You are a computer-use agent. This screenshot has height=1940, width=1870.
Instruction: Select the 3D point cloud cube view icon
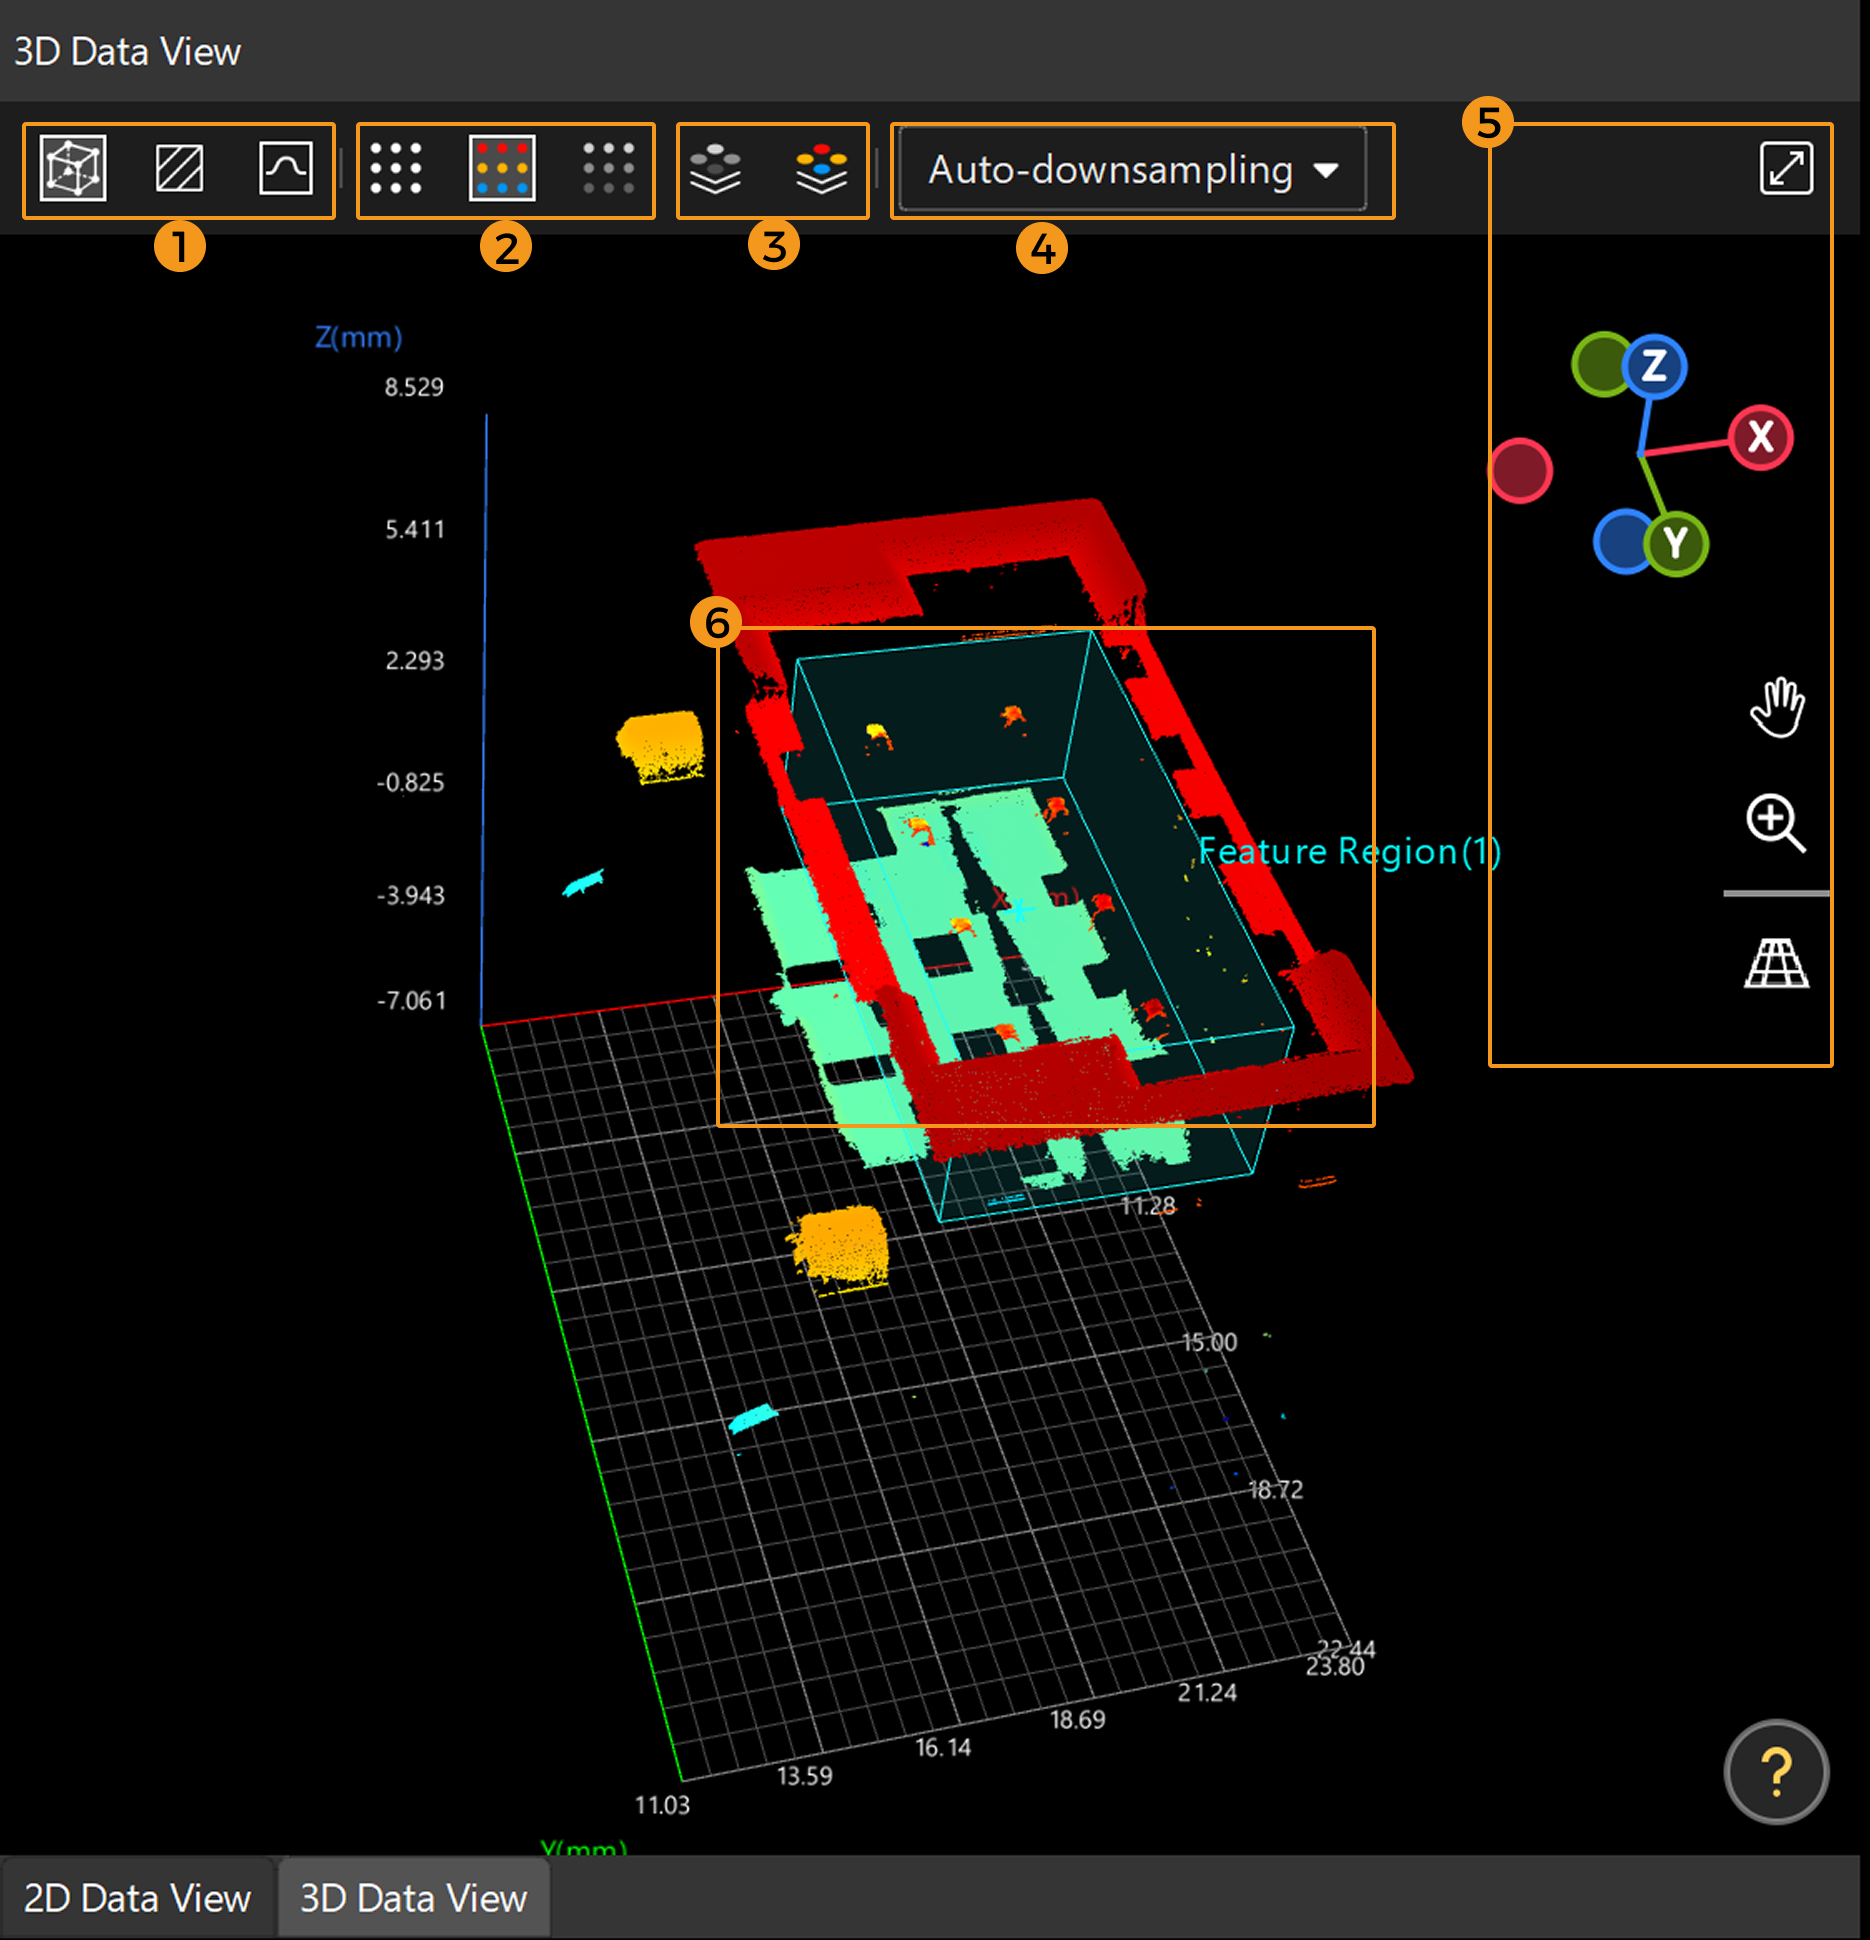75,170
